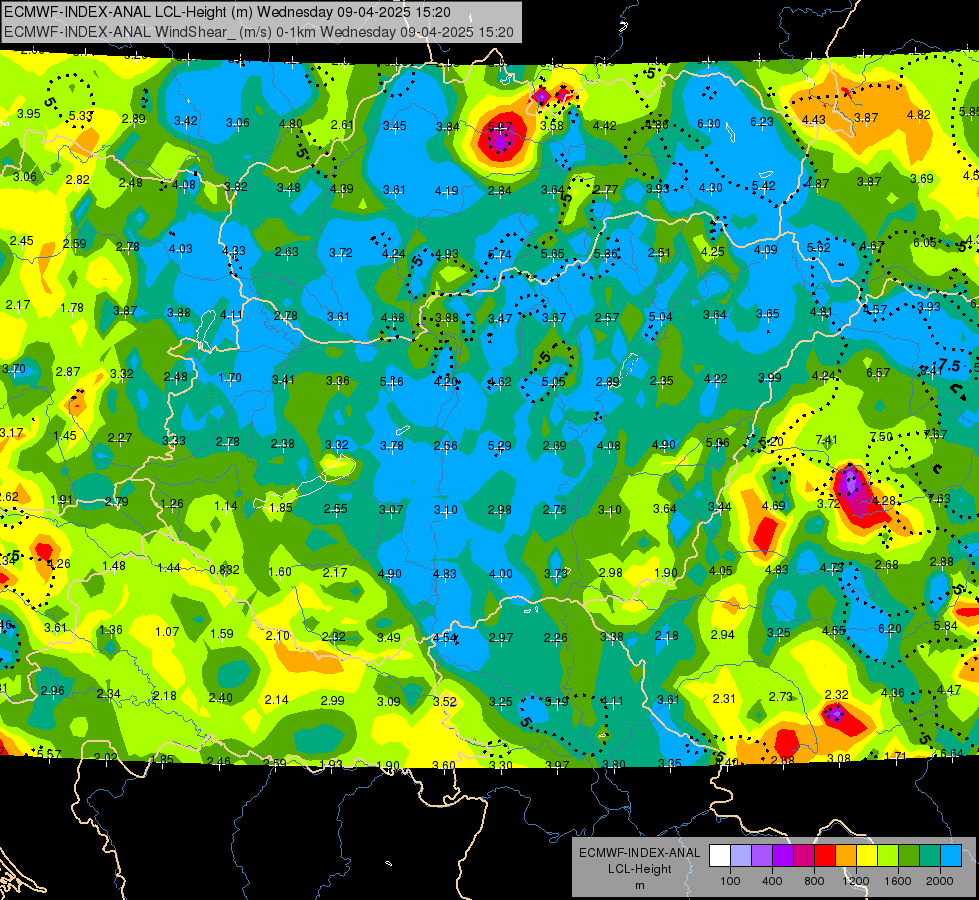
Task: Click the wind shear value 5.19
Action: click(556, 701)
